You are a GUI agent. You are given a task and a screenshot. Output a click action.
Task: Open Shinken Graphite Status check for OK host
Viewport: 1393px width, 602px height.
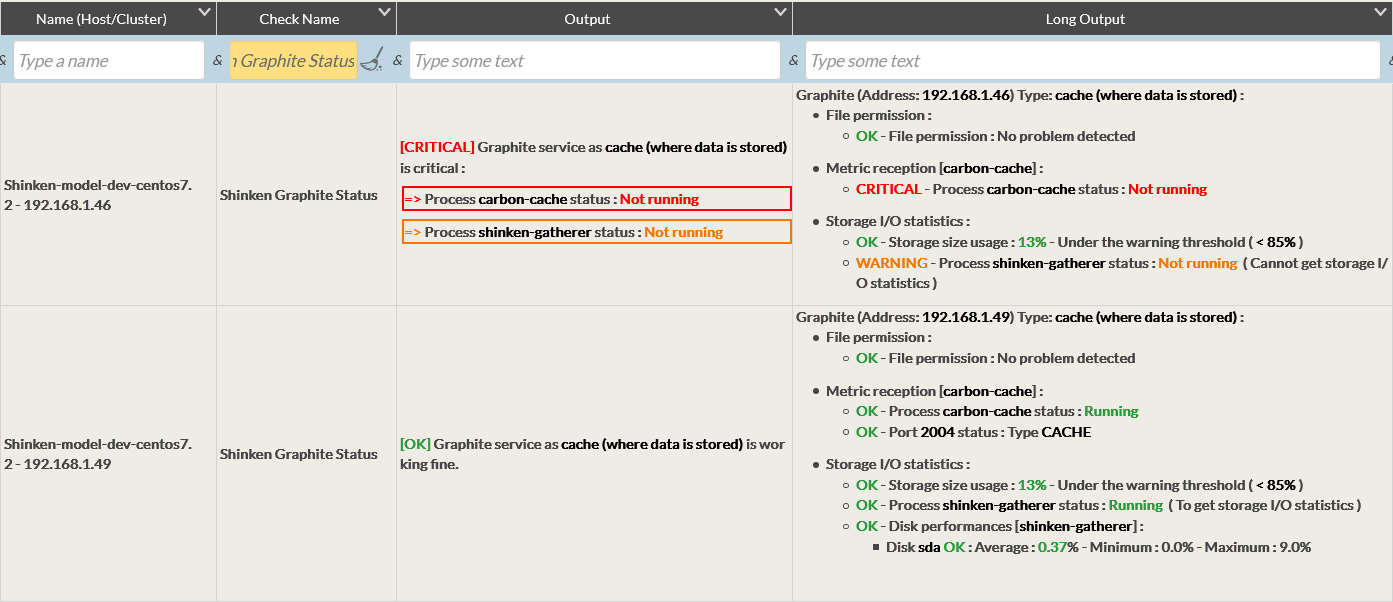[x=299, y=454]
